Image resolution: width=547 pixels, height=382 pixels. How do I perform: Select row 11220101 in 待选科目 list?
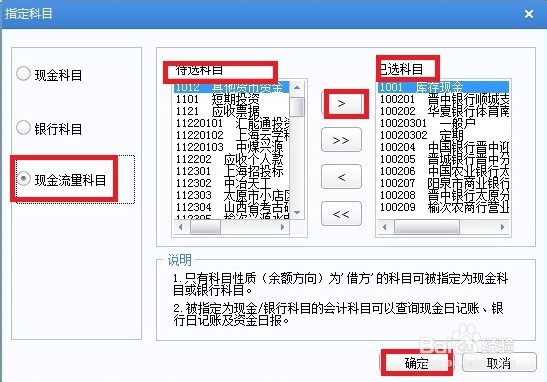pyautogui.click(x=231, y=123)
